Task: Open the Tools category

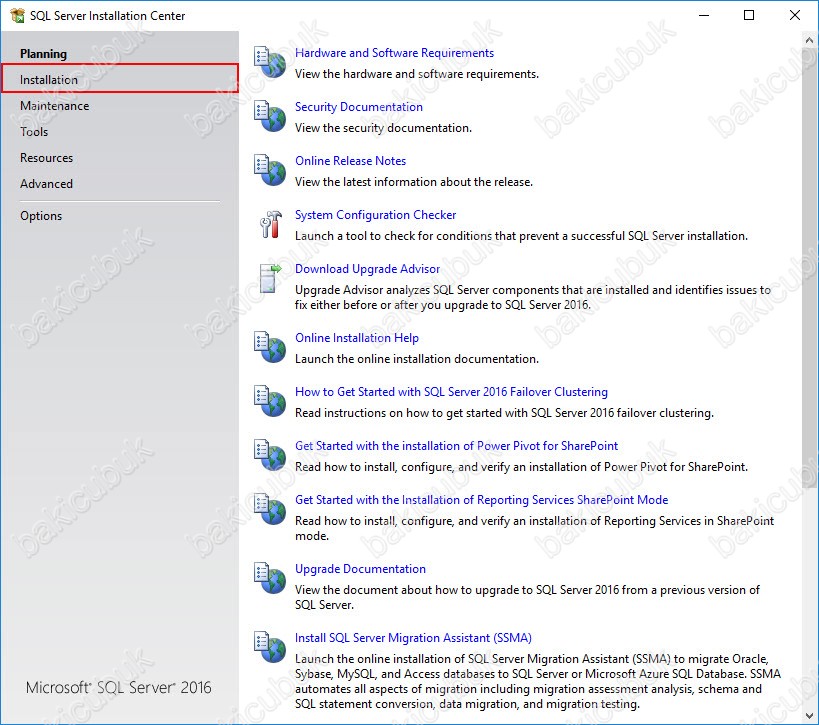Action: (34, 132)
